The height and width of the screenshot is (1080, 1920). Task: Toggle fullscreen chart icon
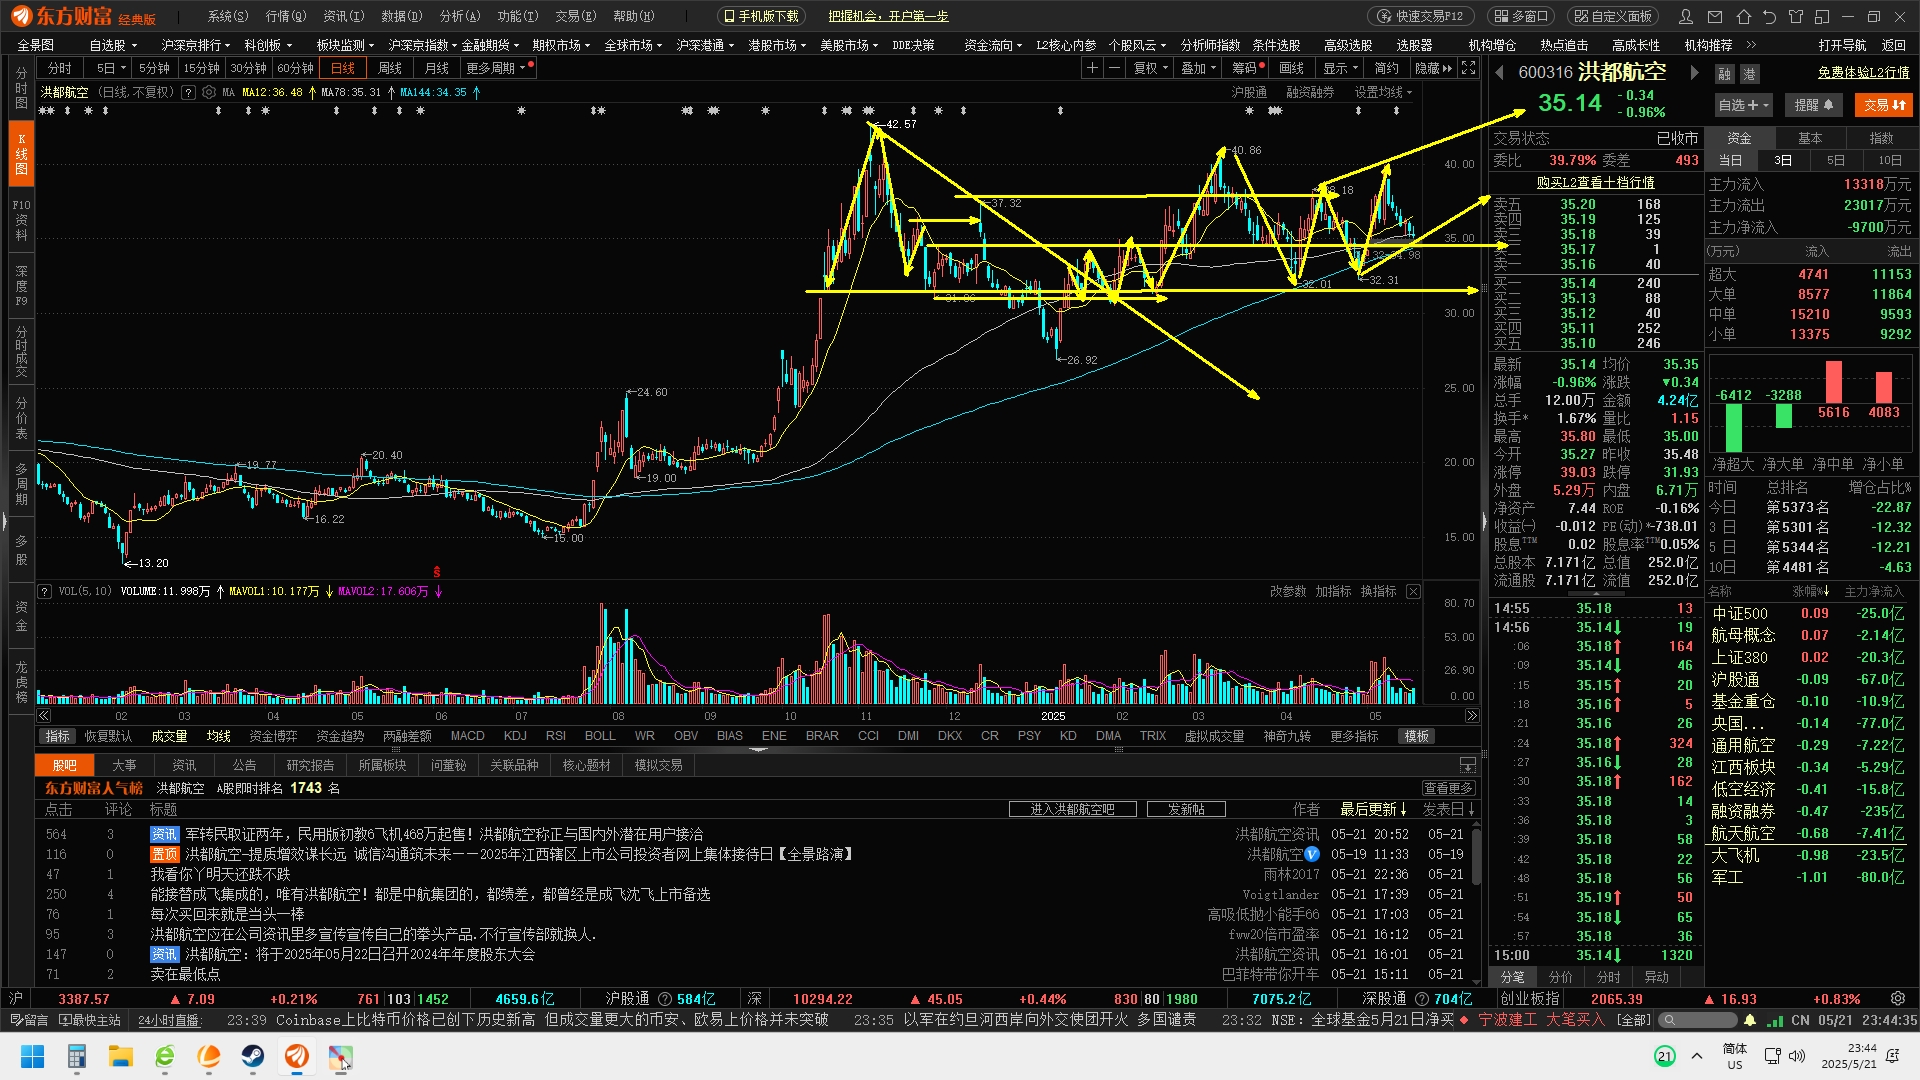(x=1468, y=68)
